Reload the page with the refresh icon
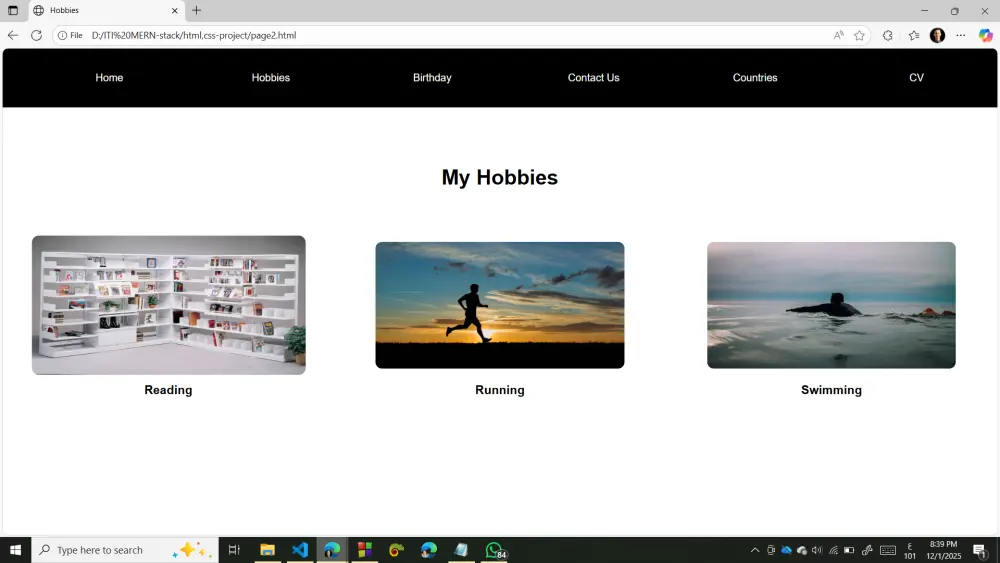This screenshot has width=1000, height=563. pos(36,35)
